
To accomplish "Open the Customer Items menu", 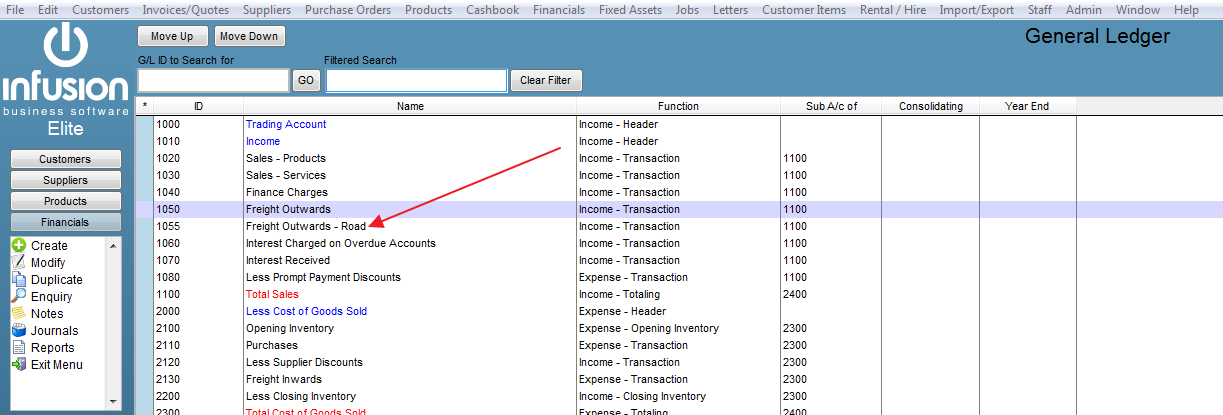I will tap(803, 10).
